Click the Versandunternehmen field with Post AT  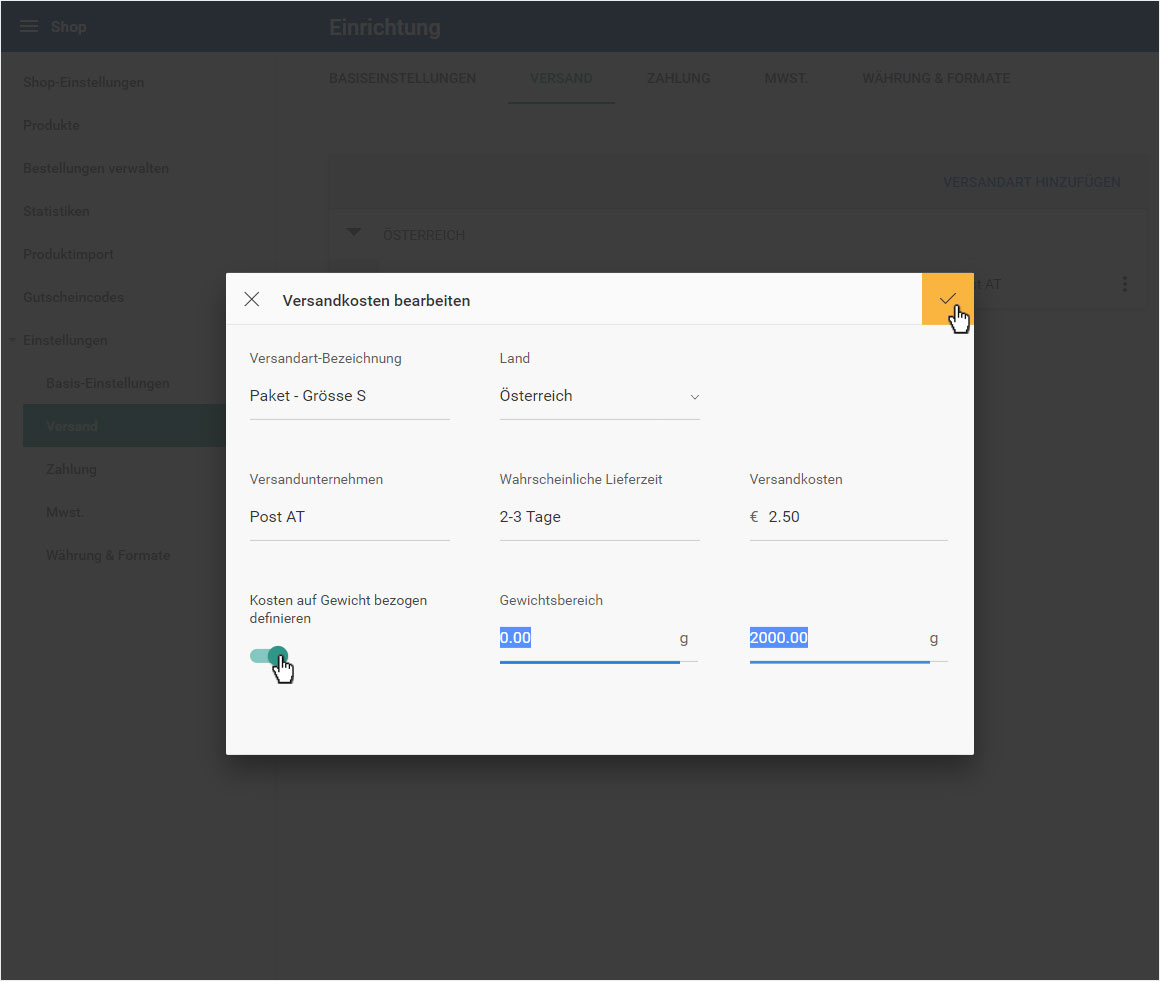[349, 516]
